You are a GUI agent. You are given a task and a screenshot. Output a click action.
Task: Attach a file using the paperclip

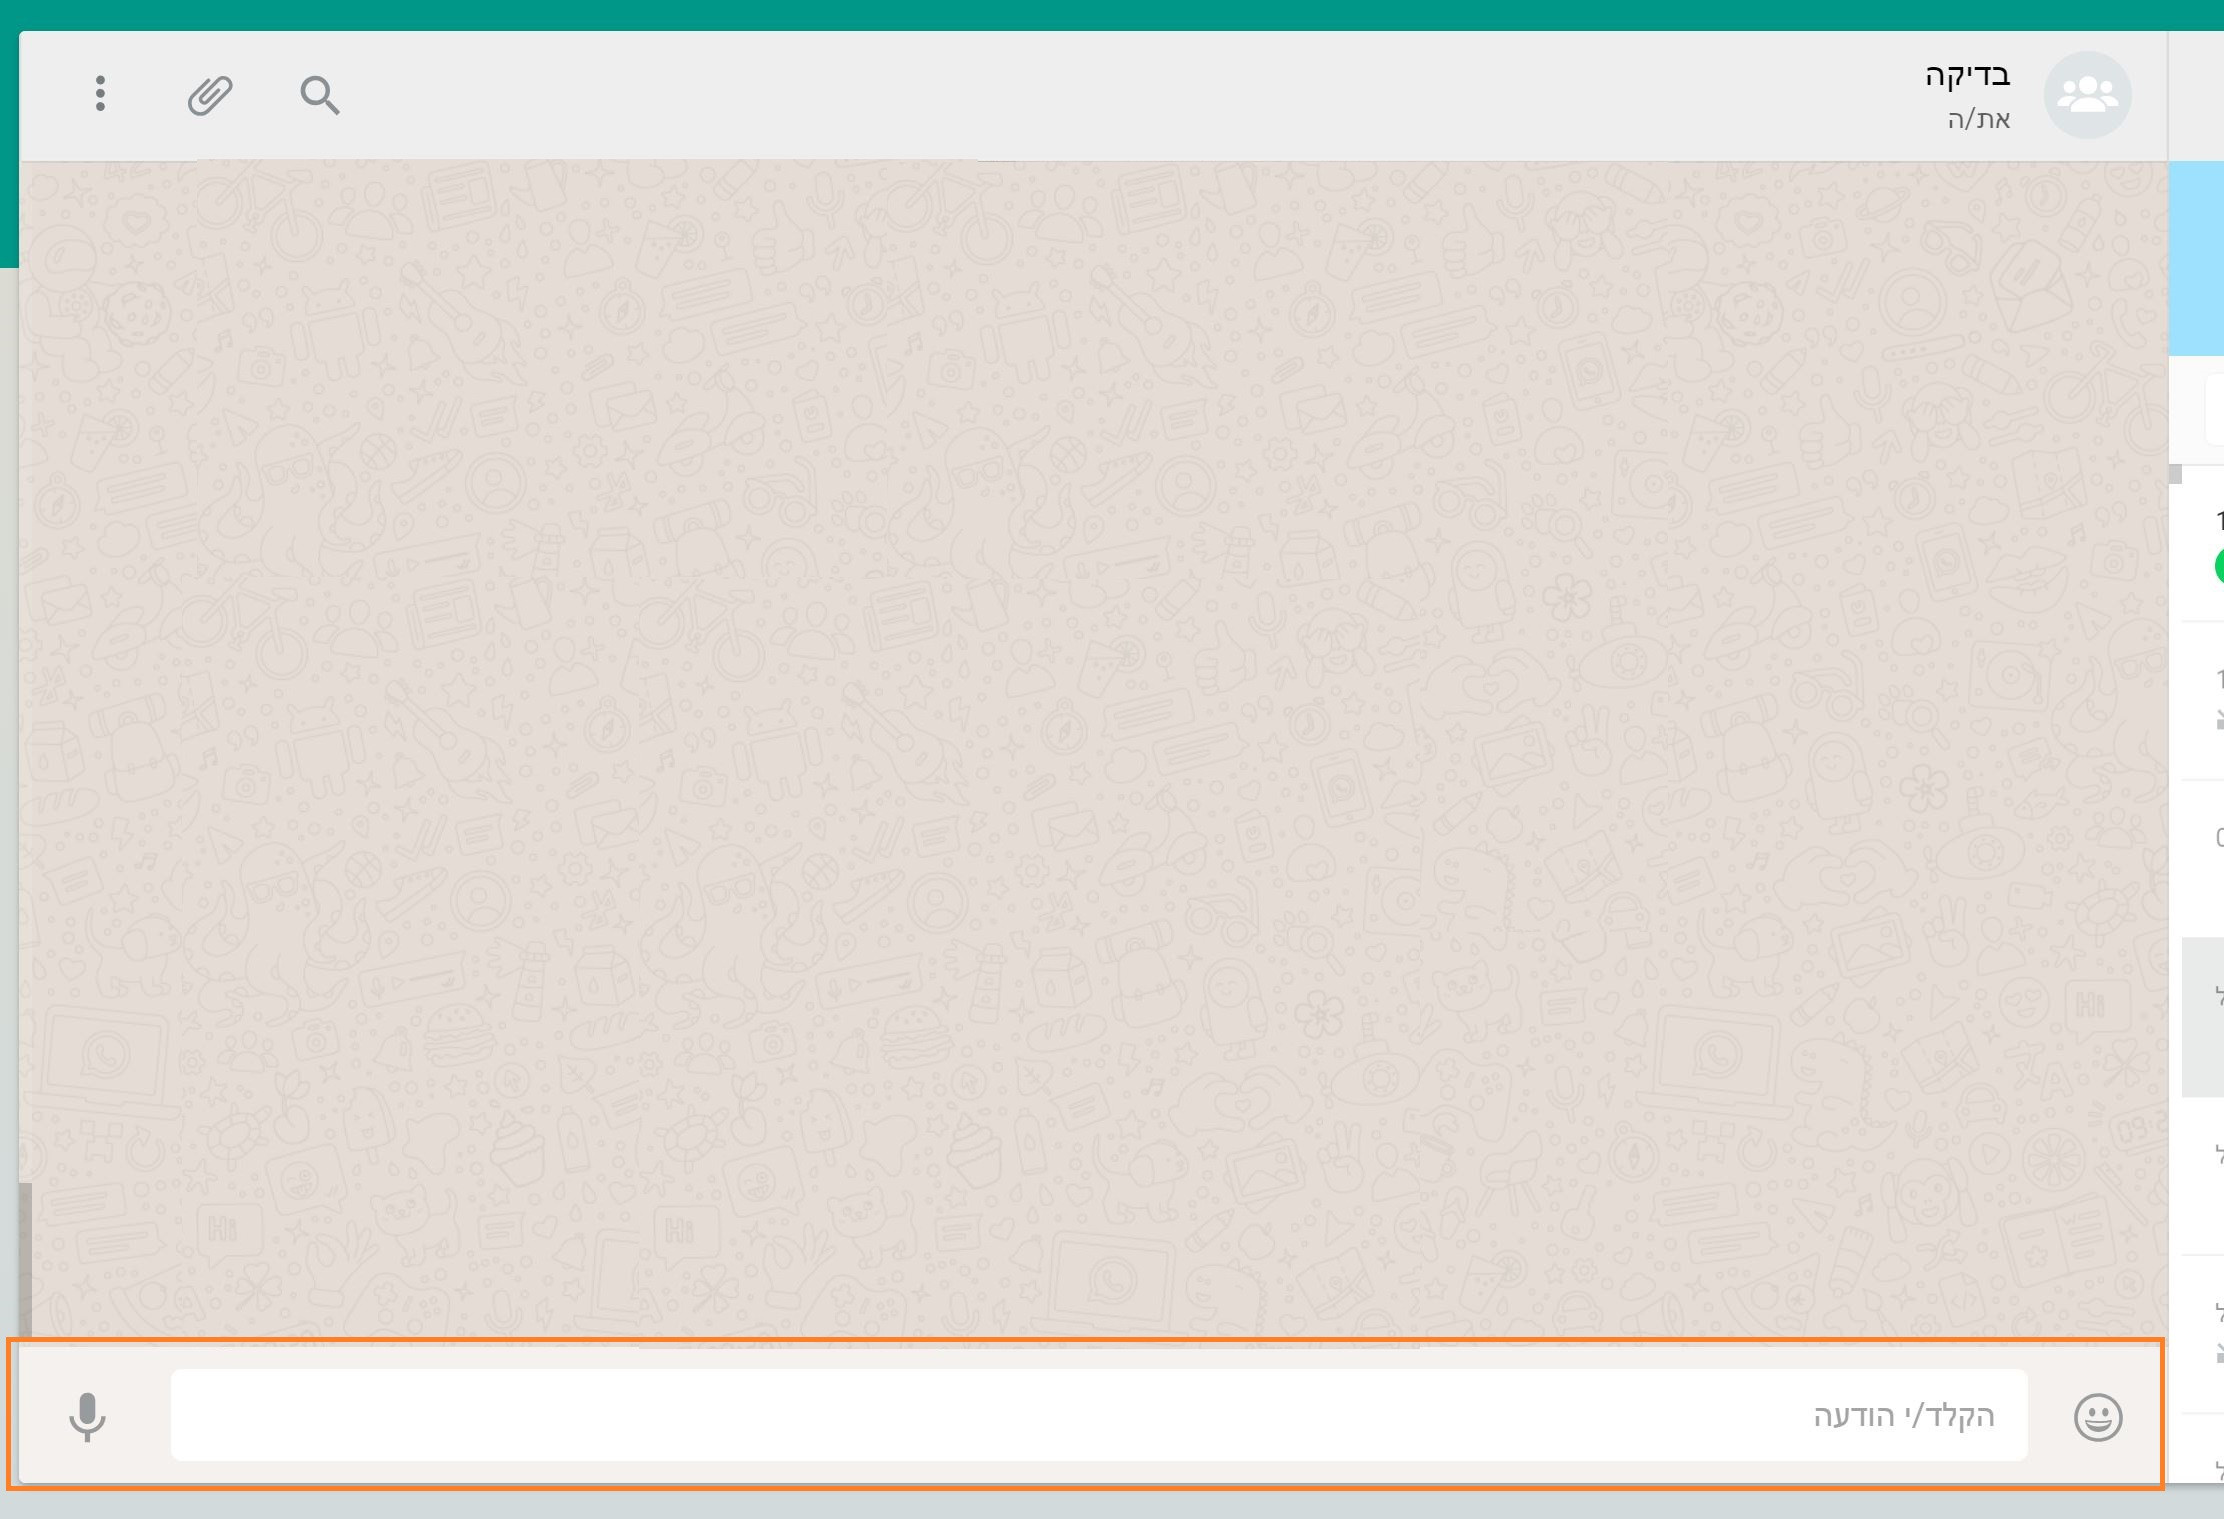point(209,93)
